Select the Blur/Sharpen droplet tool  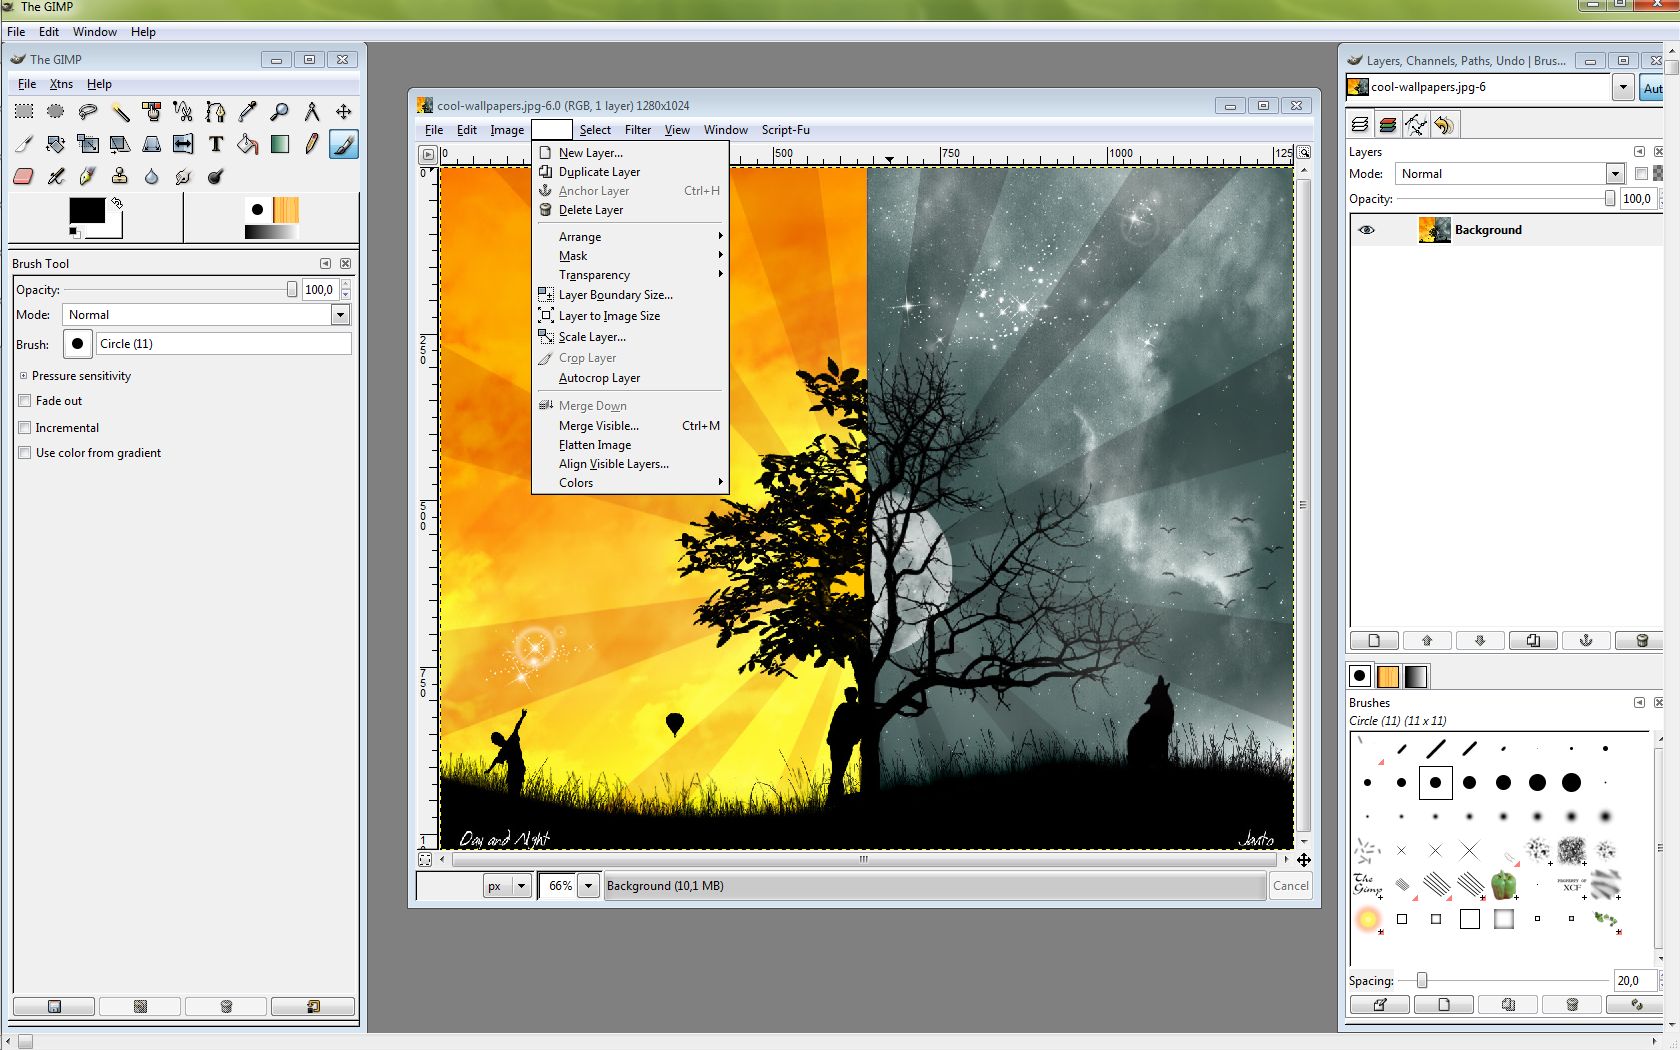click(x=152, y=176)
